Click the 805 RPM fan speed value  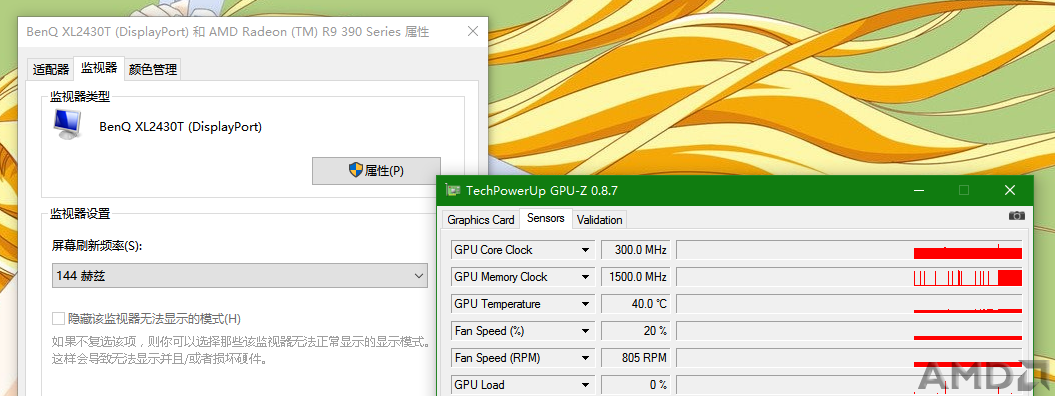(635, 358)
